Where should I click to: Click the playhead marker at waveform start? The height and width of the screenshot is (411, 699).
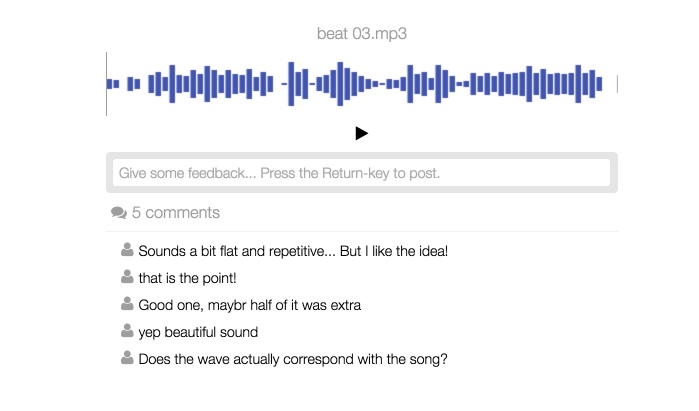107,84
